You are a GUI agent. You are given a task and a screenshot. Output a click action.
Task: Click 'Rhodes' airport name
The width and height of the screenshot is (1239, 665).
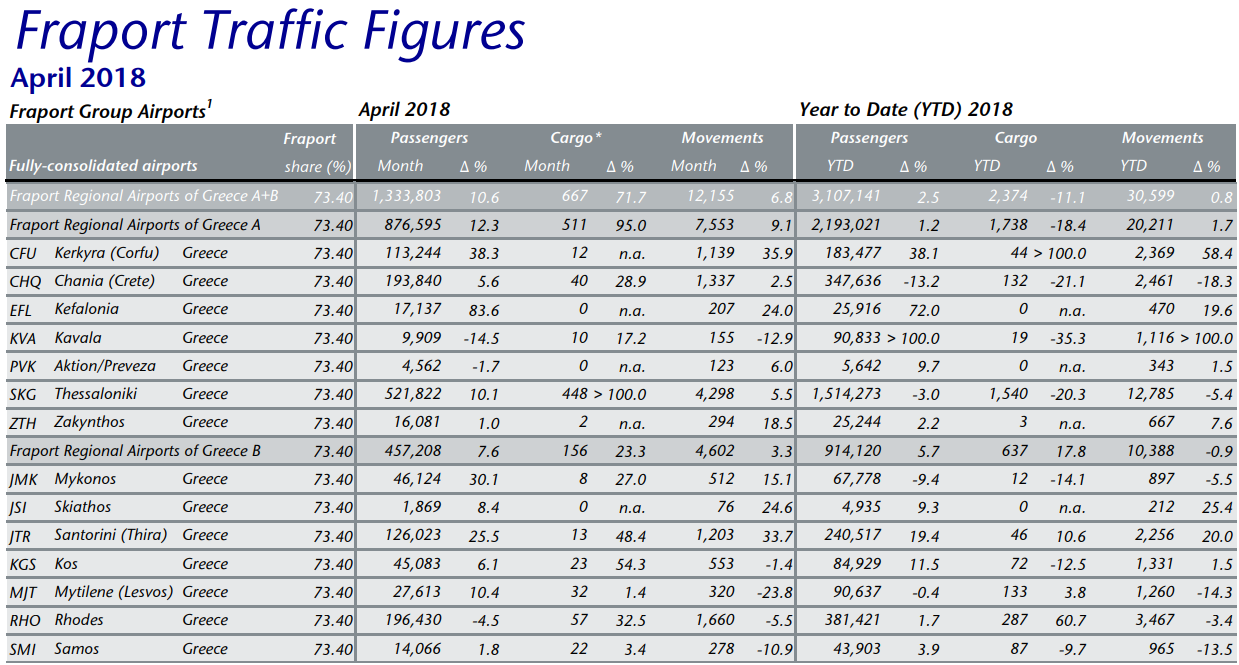click(79, 620)
